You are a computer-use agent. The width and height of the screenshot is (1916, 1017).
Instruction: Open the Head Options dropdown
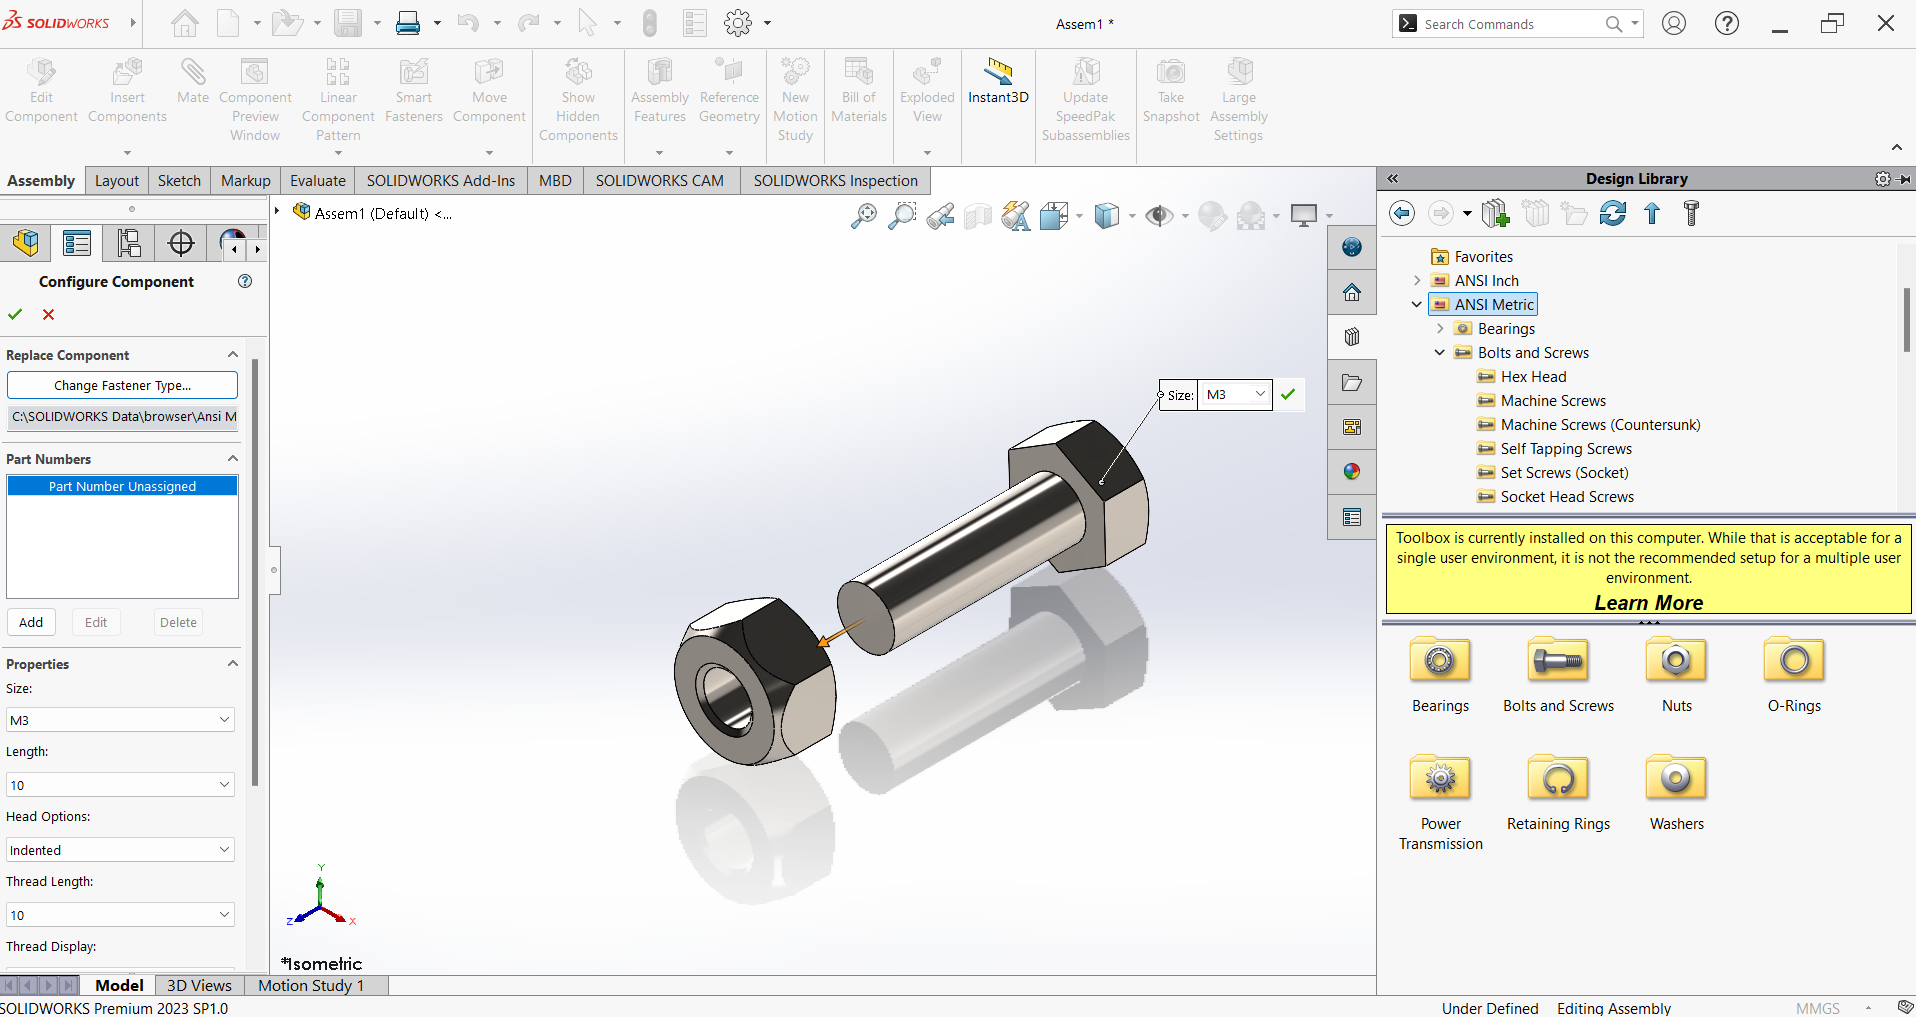tap(120, 850)
